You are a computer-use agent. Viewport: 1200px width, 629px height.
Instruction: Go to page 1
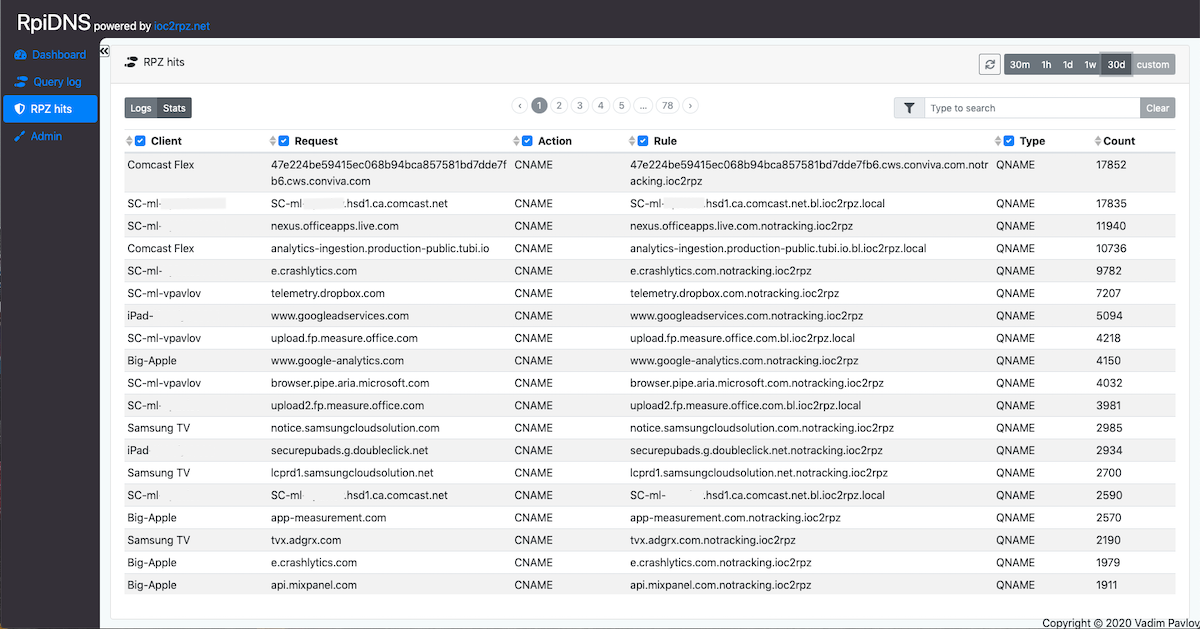[x=540, y=105]
